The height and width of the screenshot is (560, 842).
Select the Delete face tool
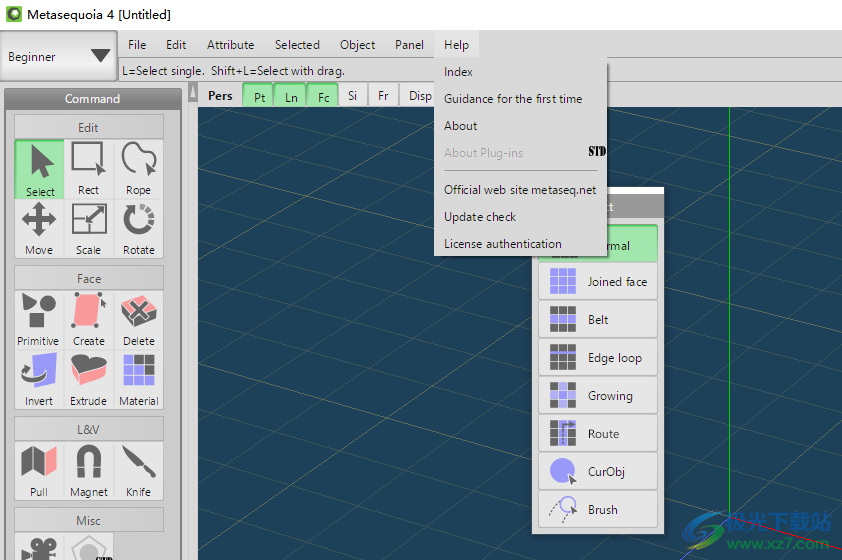click(139, 320)
